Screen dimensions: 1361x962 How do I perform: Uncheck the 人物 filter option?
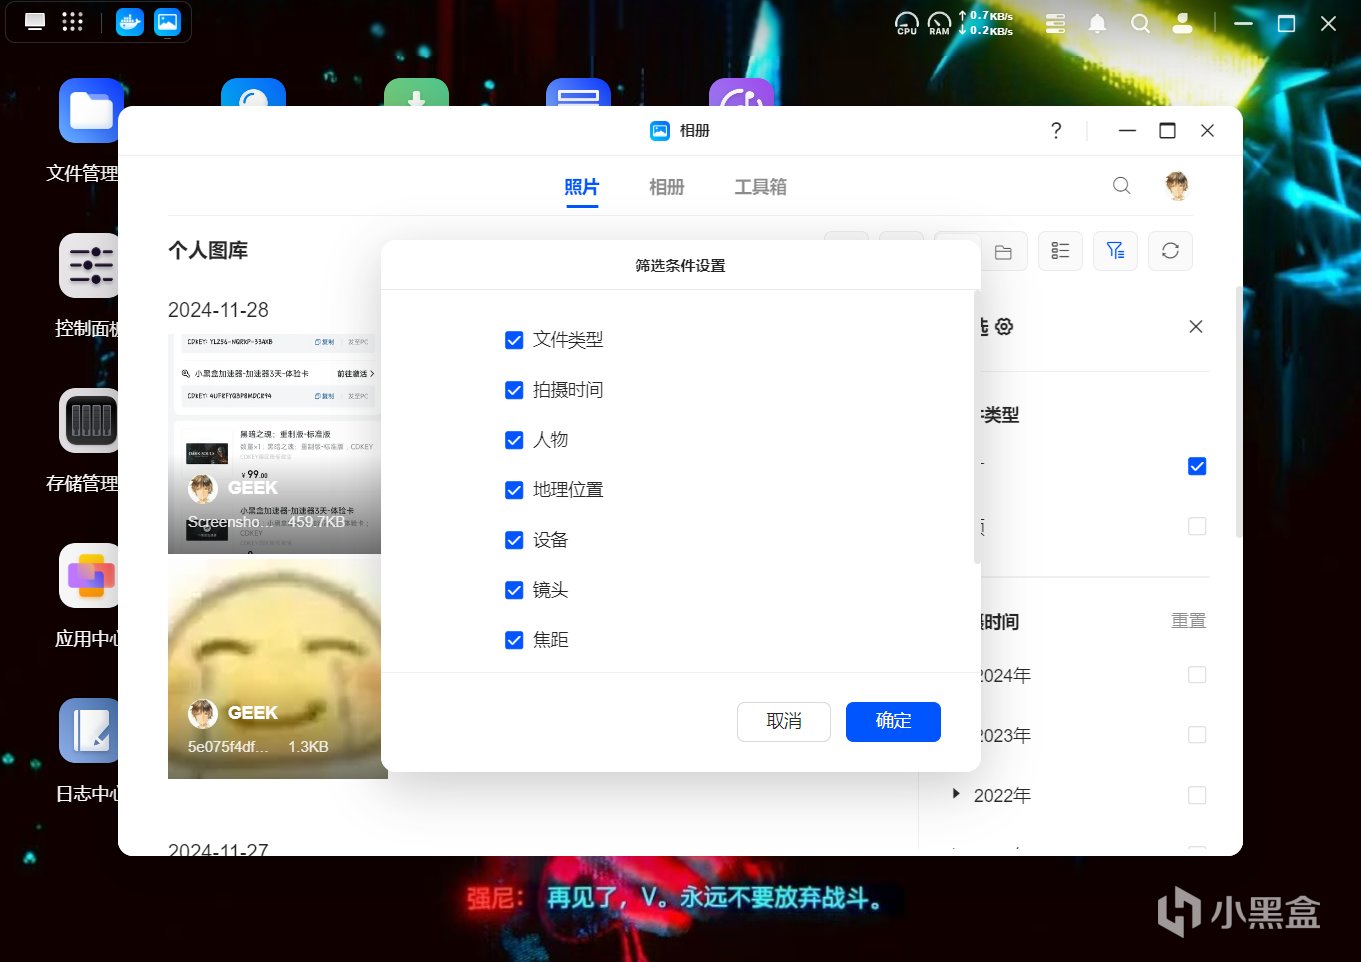(514, 440)
